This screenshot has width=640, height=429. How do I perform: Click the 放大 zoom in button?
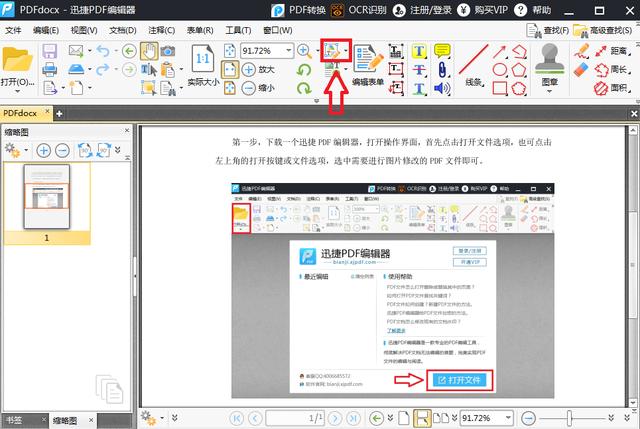pos(258,69)
